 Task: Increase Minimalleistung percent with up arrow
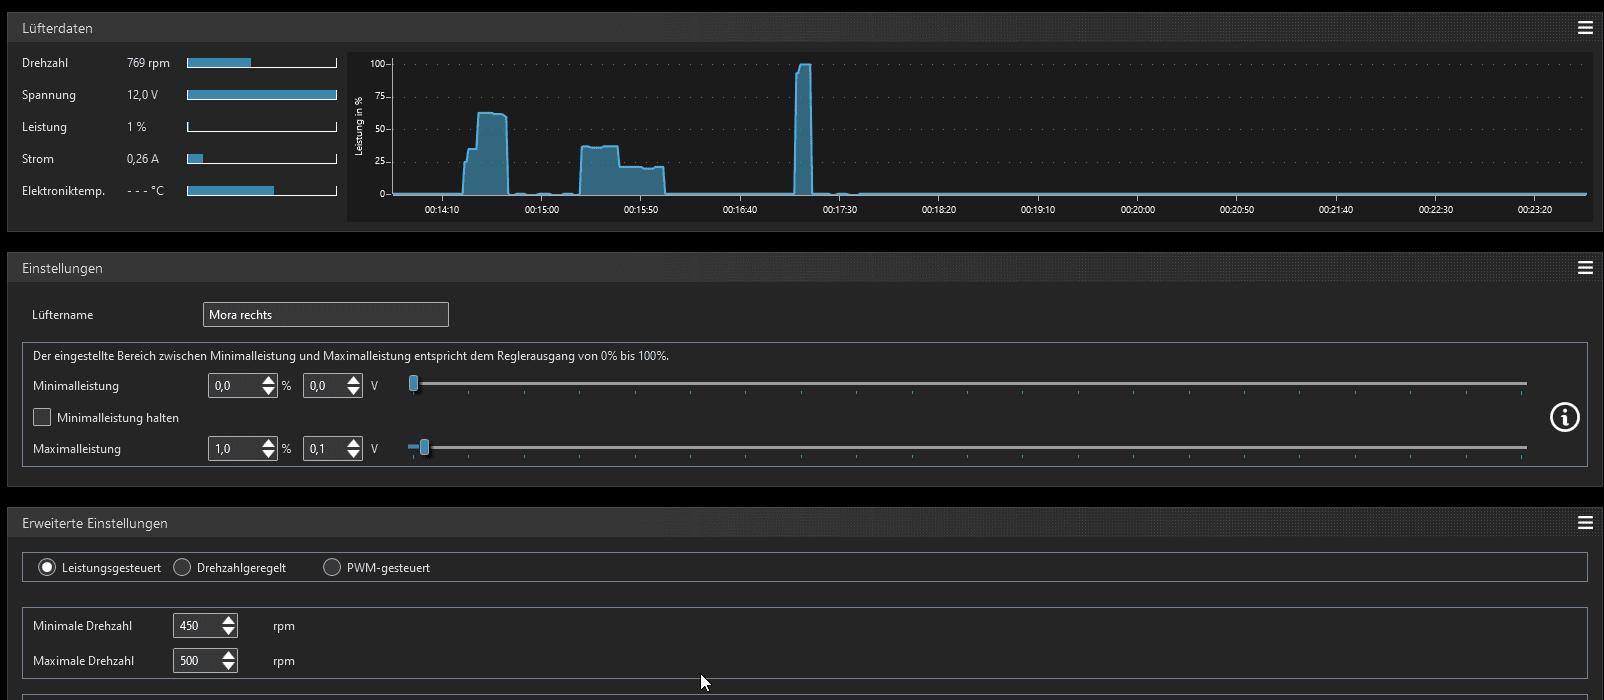point(268,380)
